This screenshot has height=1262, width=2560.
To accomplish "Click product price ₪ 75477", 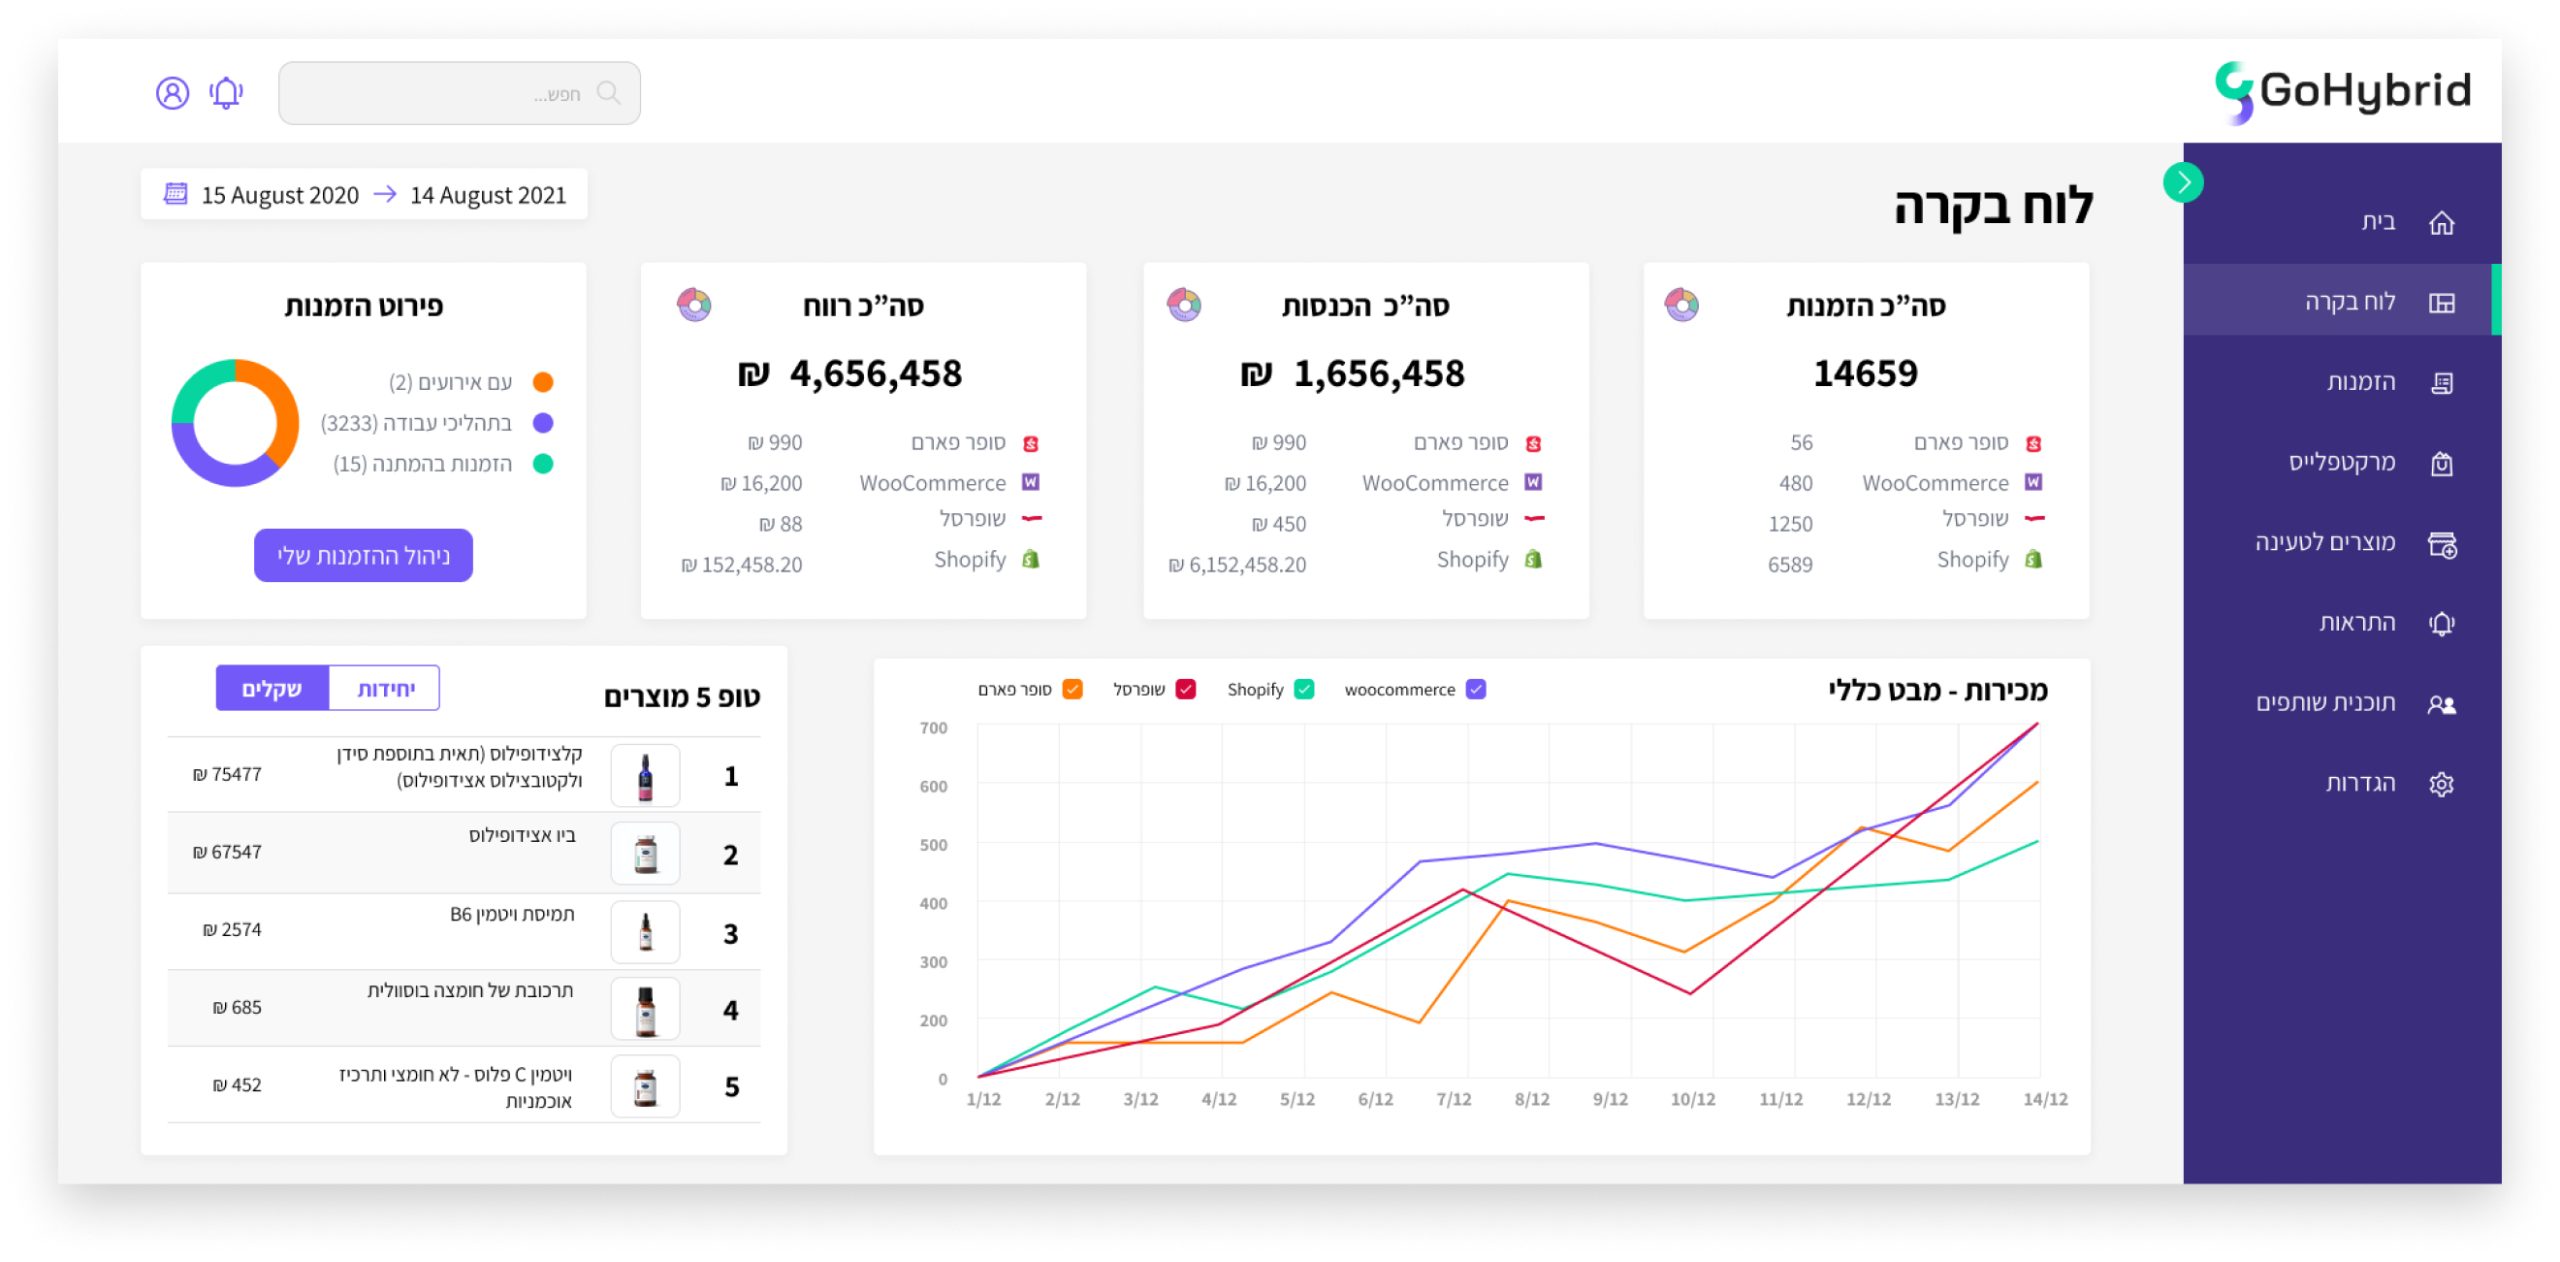I will pos(227,774).
